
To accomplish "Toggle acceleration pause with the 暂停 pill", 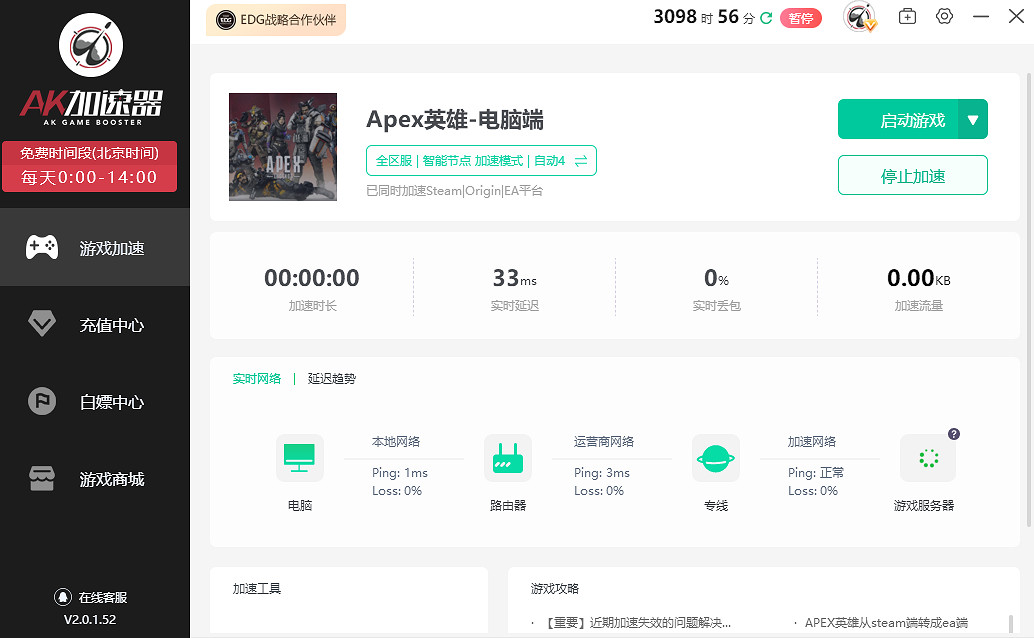I will [x=801, y=17].
